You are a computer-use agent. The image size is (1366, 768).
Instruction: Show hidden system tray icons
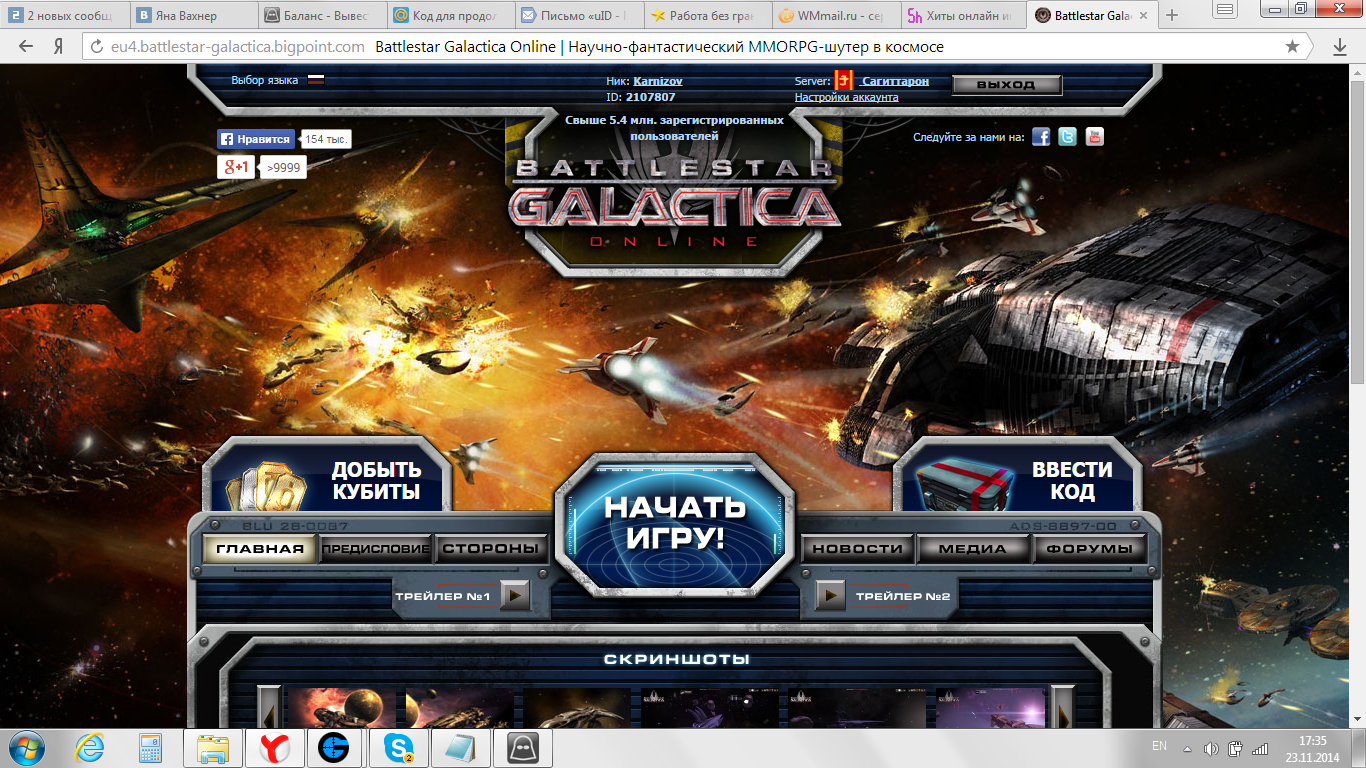pyautogui.click(x=1187, y=748)
